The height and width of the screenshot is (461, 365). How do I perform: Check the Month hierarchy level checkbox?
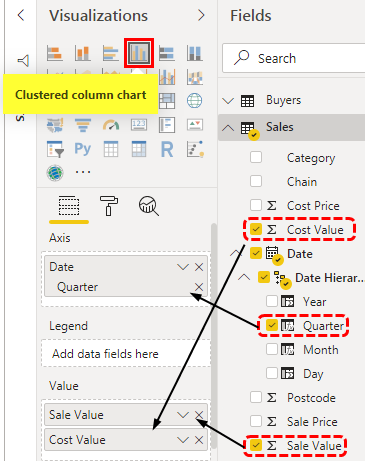pyautogui.click(x=272, y=349)
